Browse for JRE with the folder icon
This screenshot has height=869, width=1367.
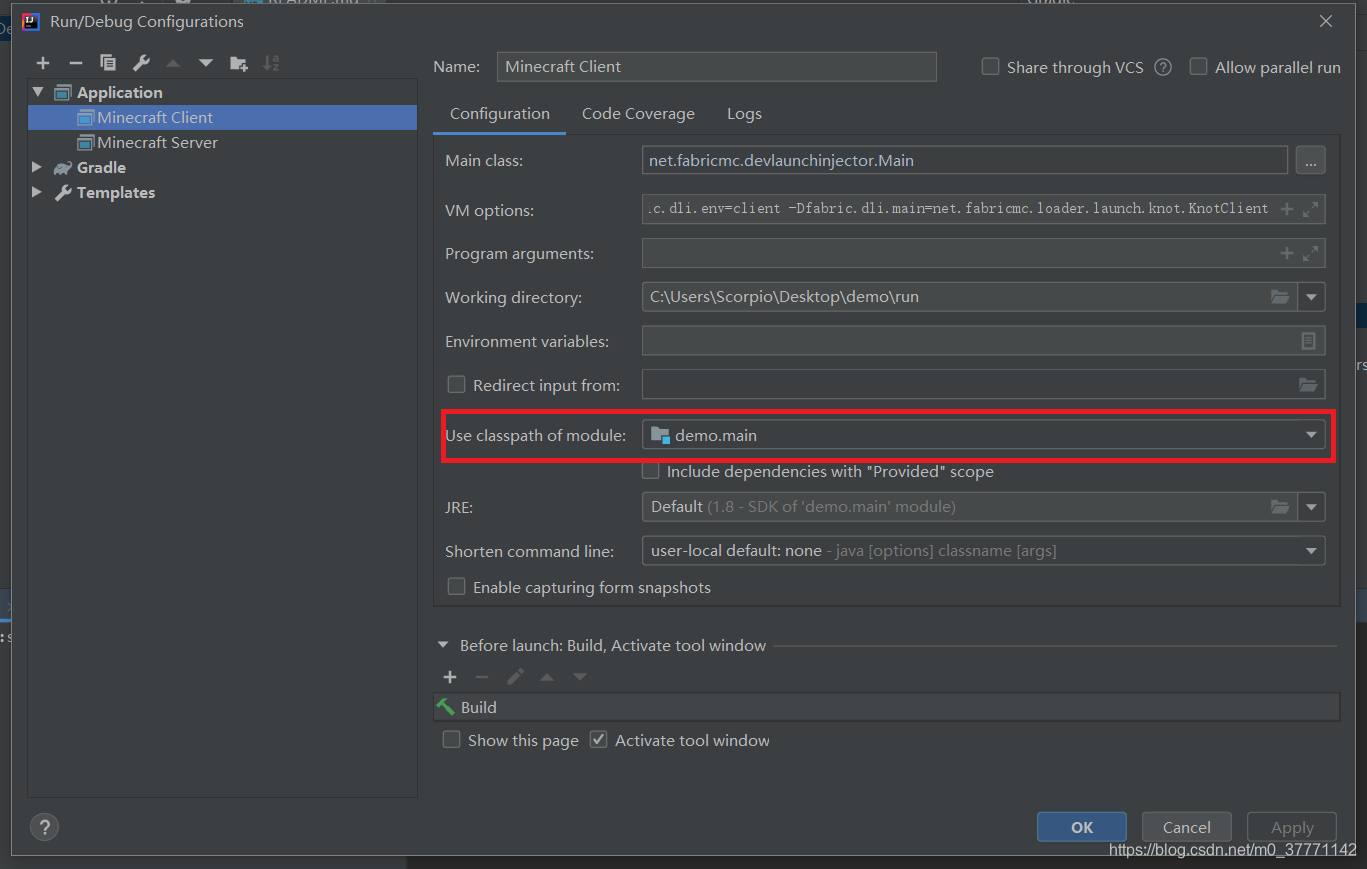pos(1280,507)
